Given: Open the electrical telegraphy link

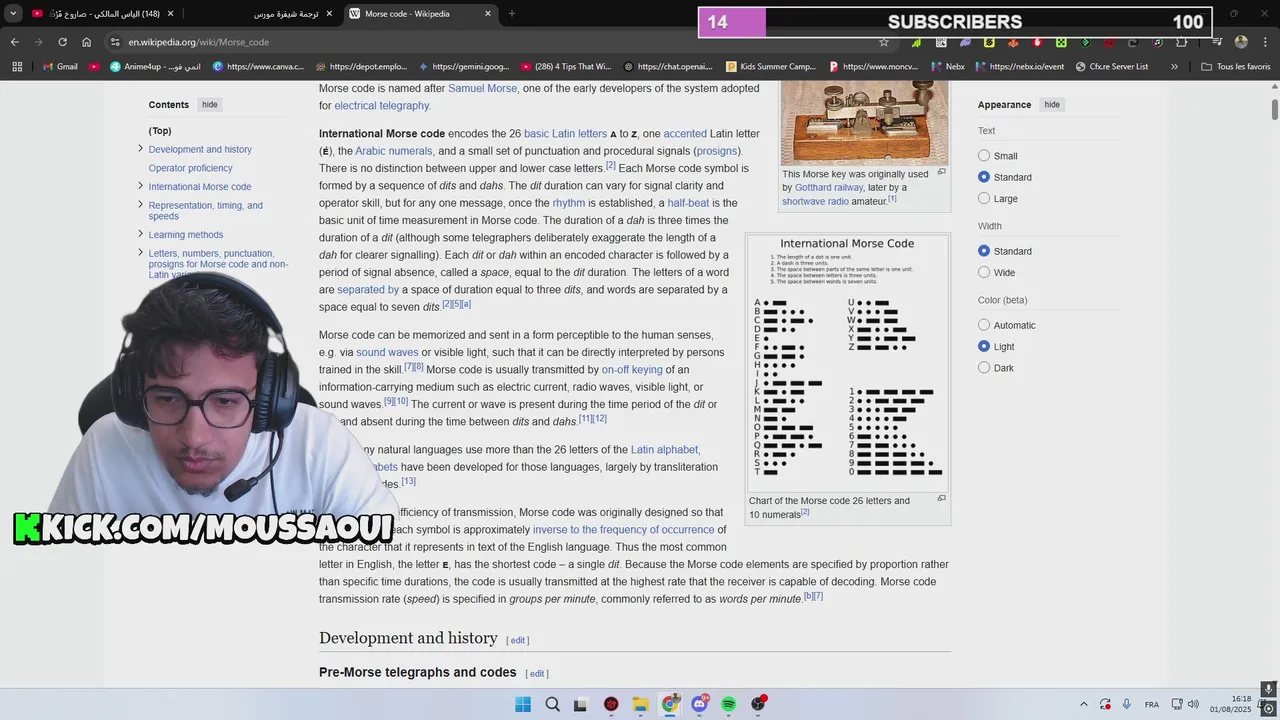Looking at the screenshot, I should point(381,105).
